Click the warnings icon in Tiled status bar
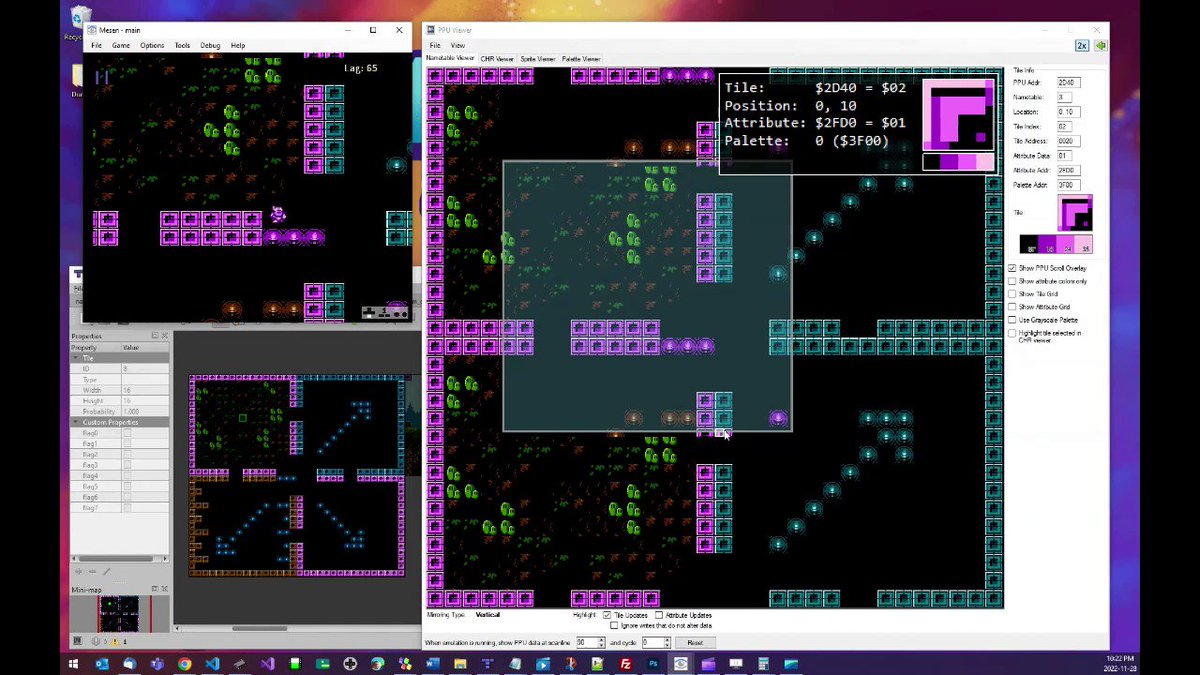The height and width of the screenshot is (675, 1200). pos(115,641)
